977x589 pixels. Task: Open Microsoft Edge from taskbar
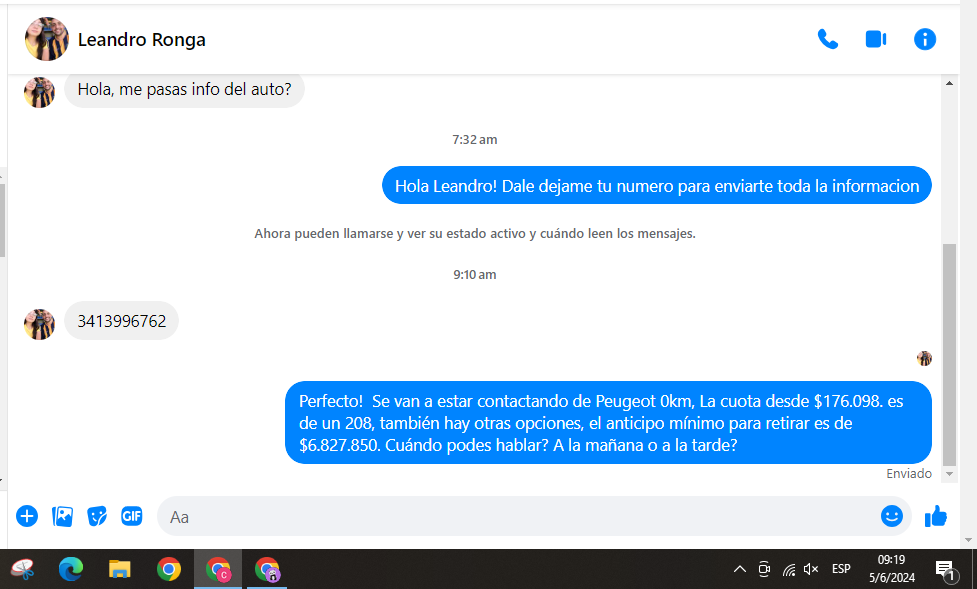tap(70, 570)
